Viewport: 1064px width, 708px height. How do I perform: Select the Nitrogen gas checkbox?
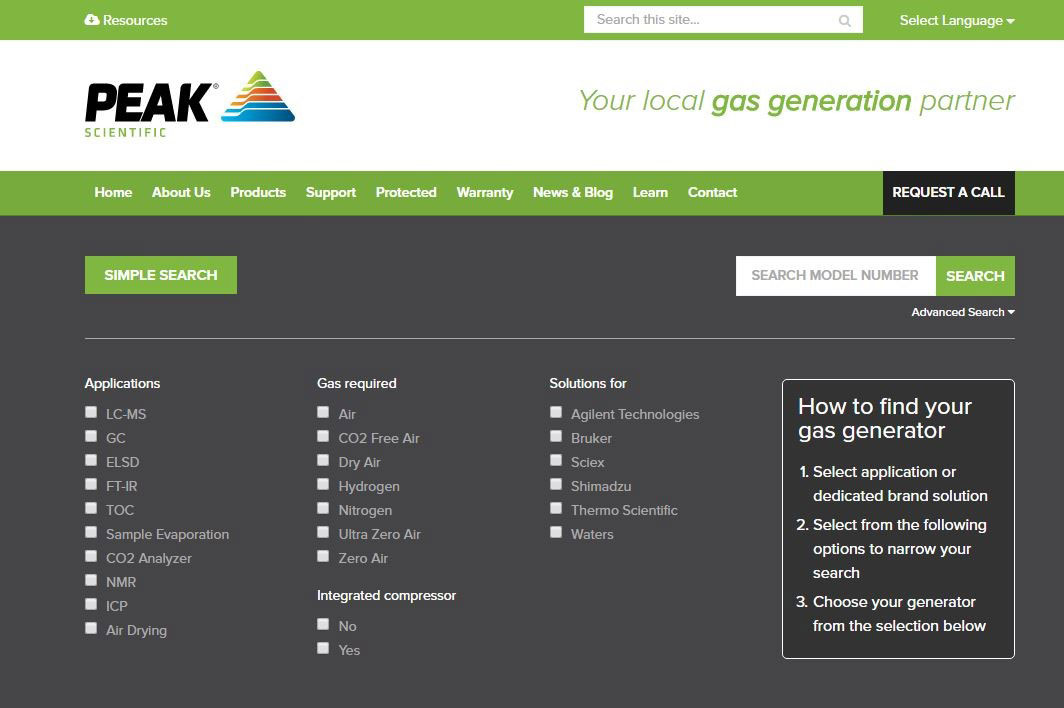(x=323, y=508)
